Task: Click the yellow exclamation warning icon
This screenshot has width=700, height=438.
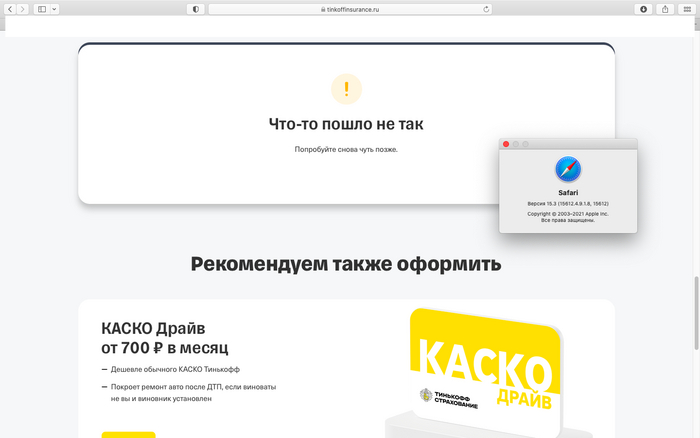Action: coord(346,89)
